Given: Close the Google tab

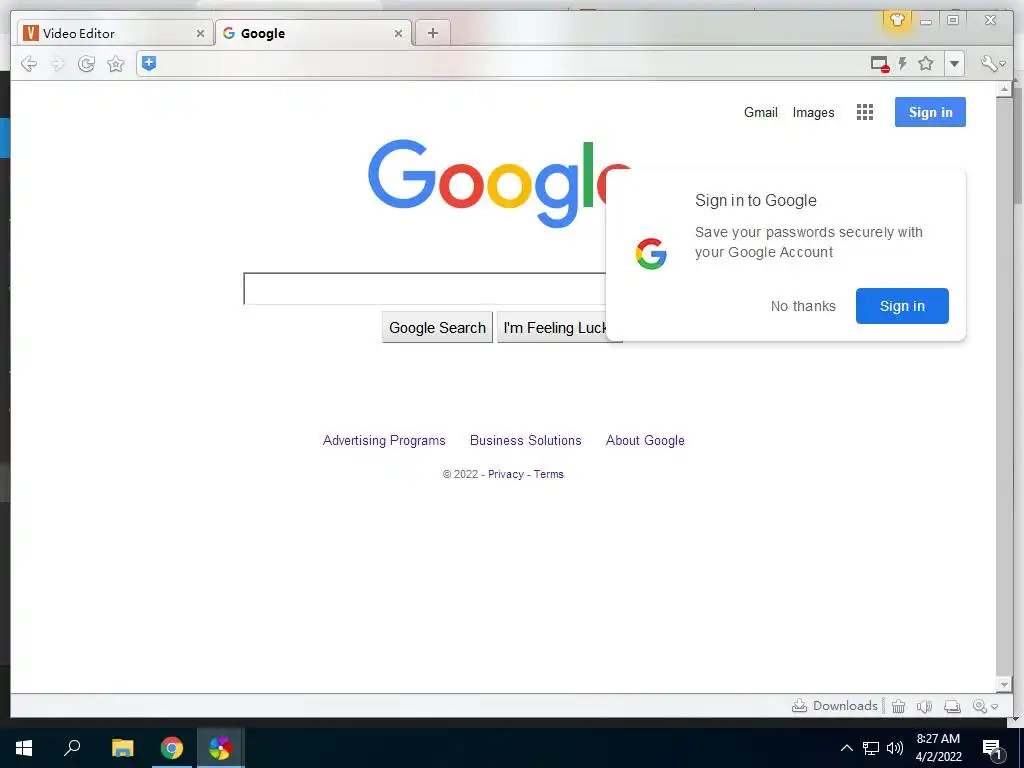Looking at the screenshot, I should 398,33.
